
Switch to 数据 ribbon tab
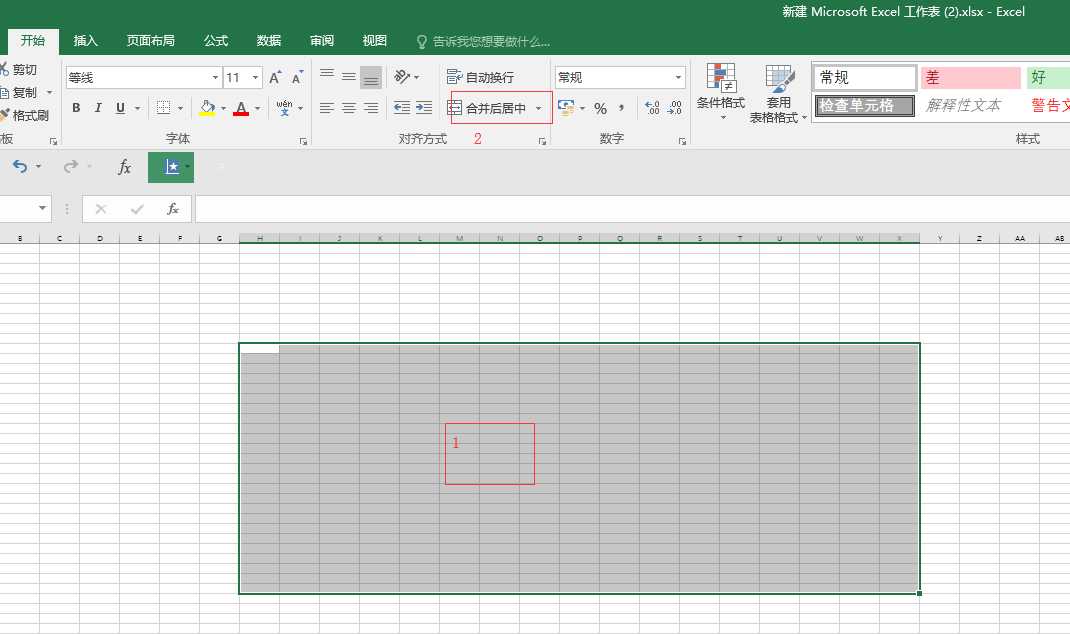pos(269,41)
